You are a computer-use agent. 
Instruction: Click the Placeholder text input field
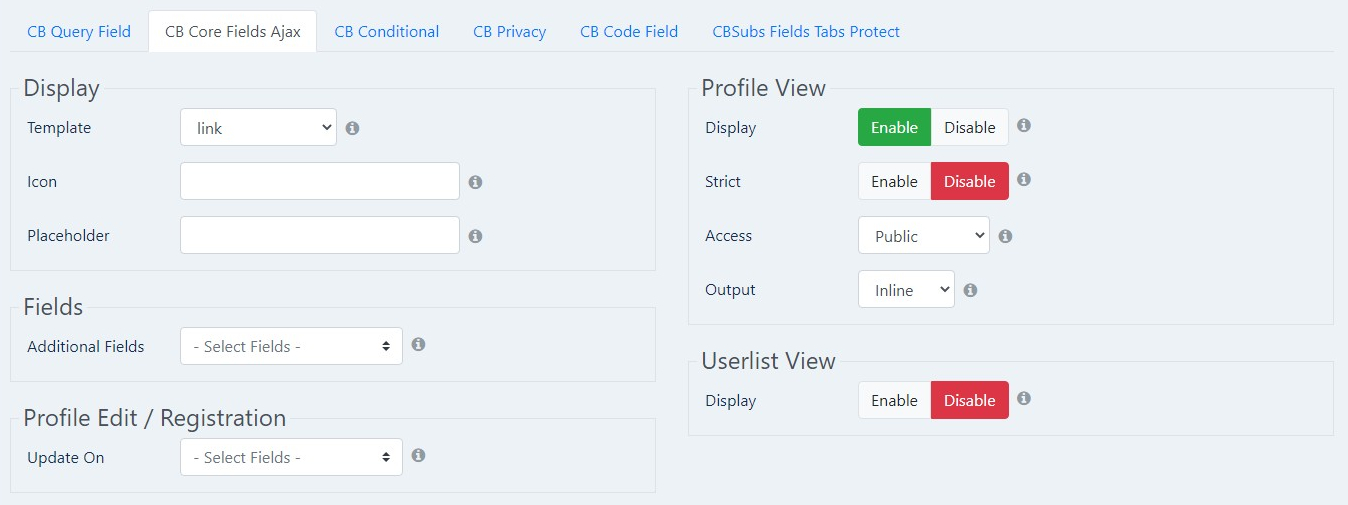(x=320, y=235)
